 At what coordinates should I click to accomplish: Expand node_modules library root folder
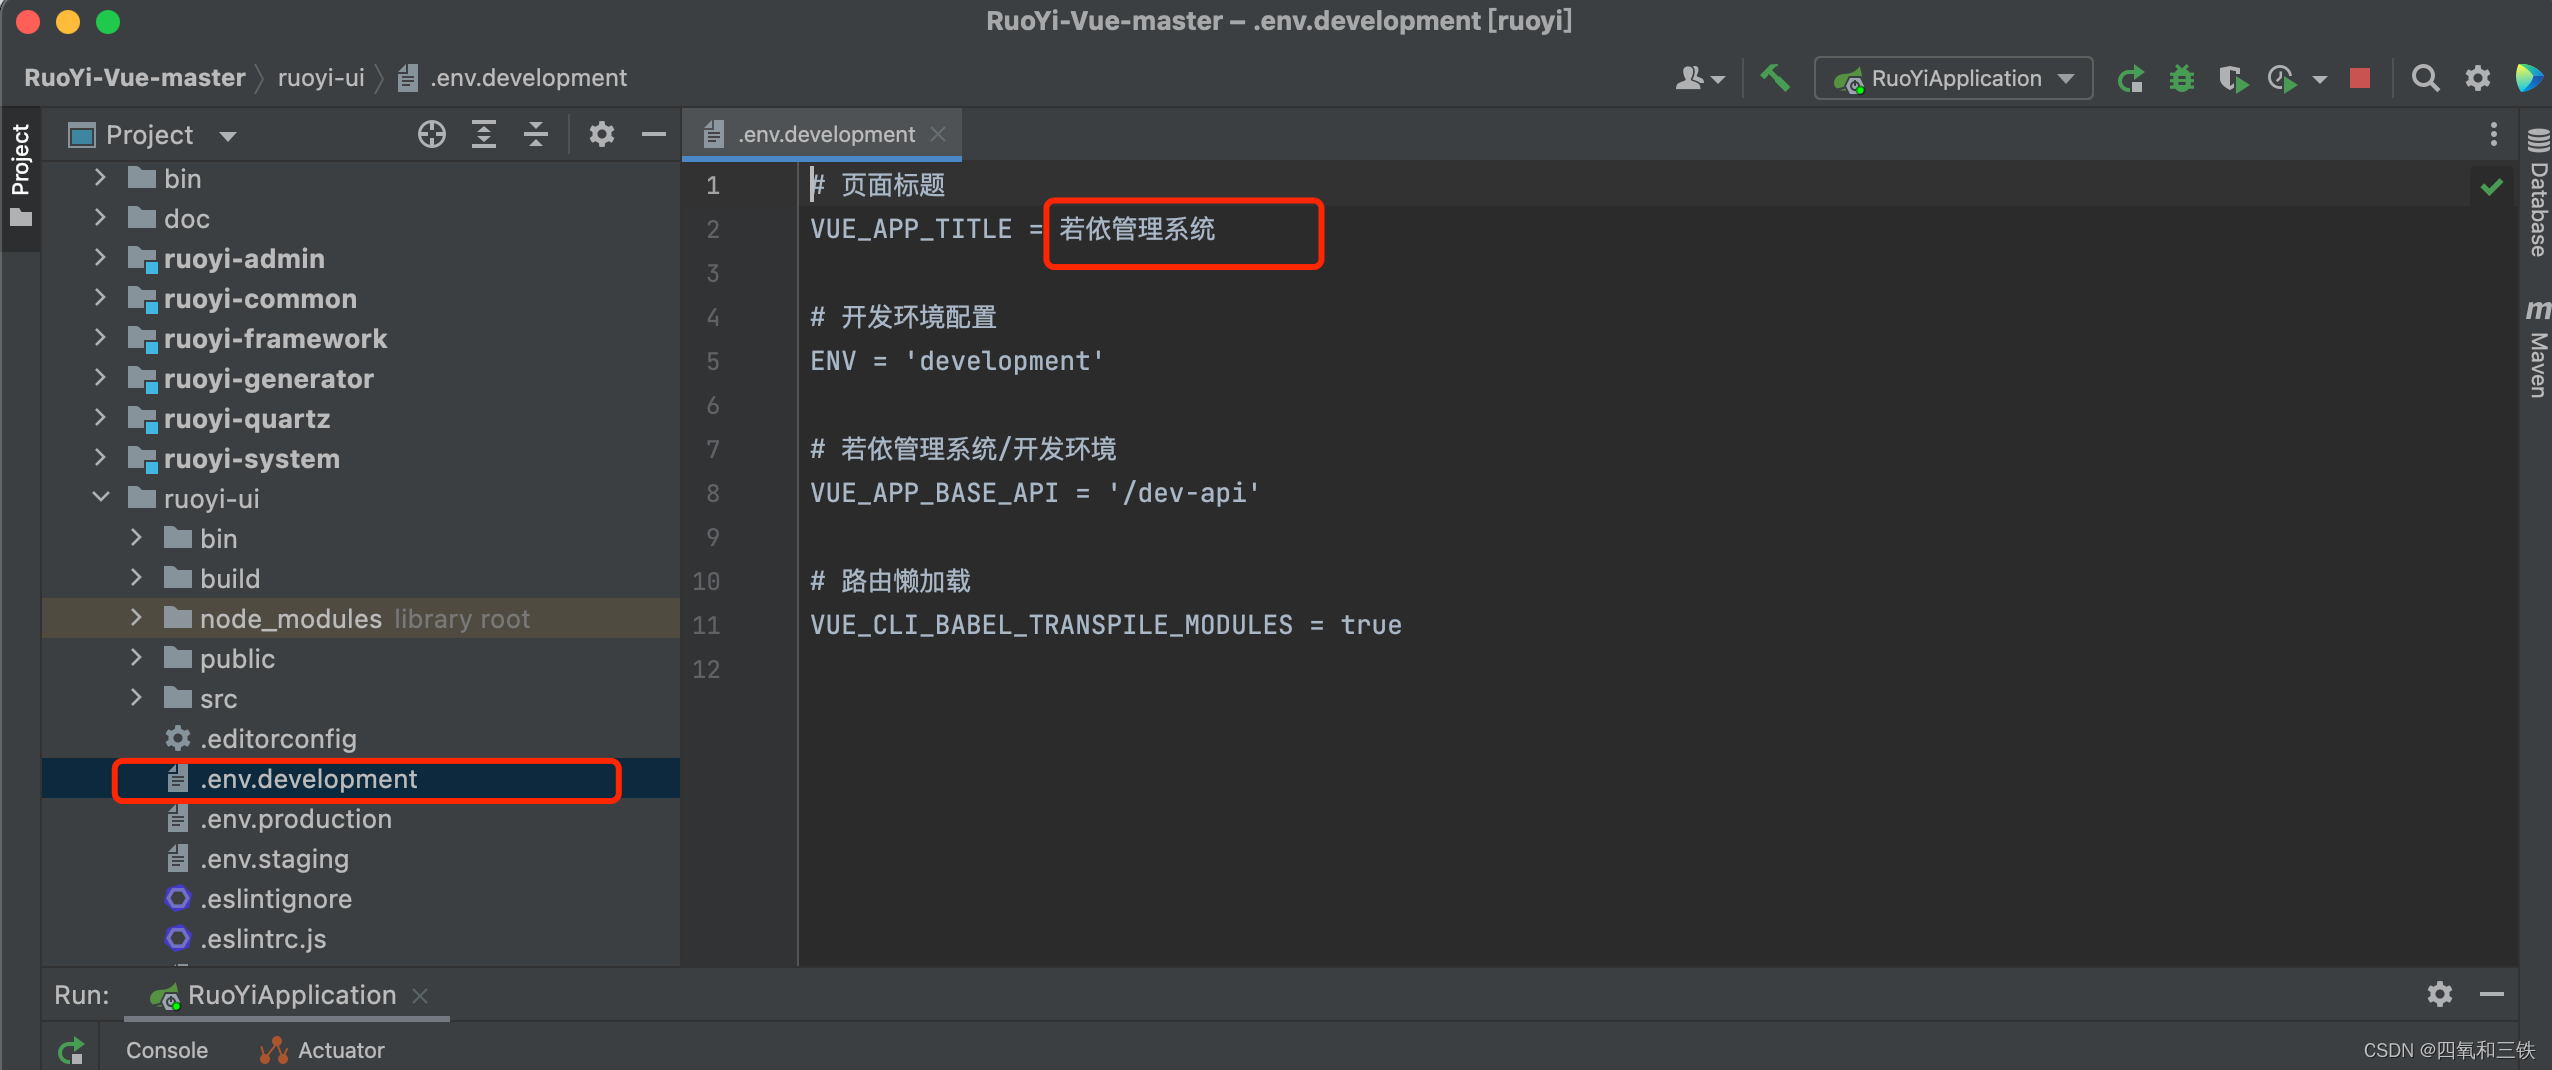click(x=136, y=618)
